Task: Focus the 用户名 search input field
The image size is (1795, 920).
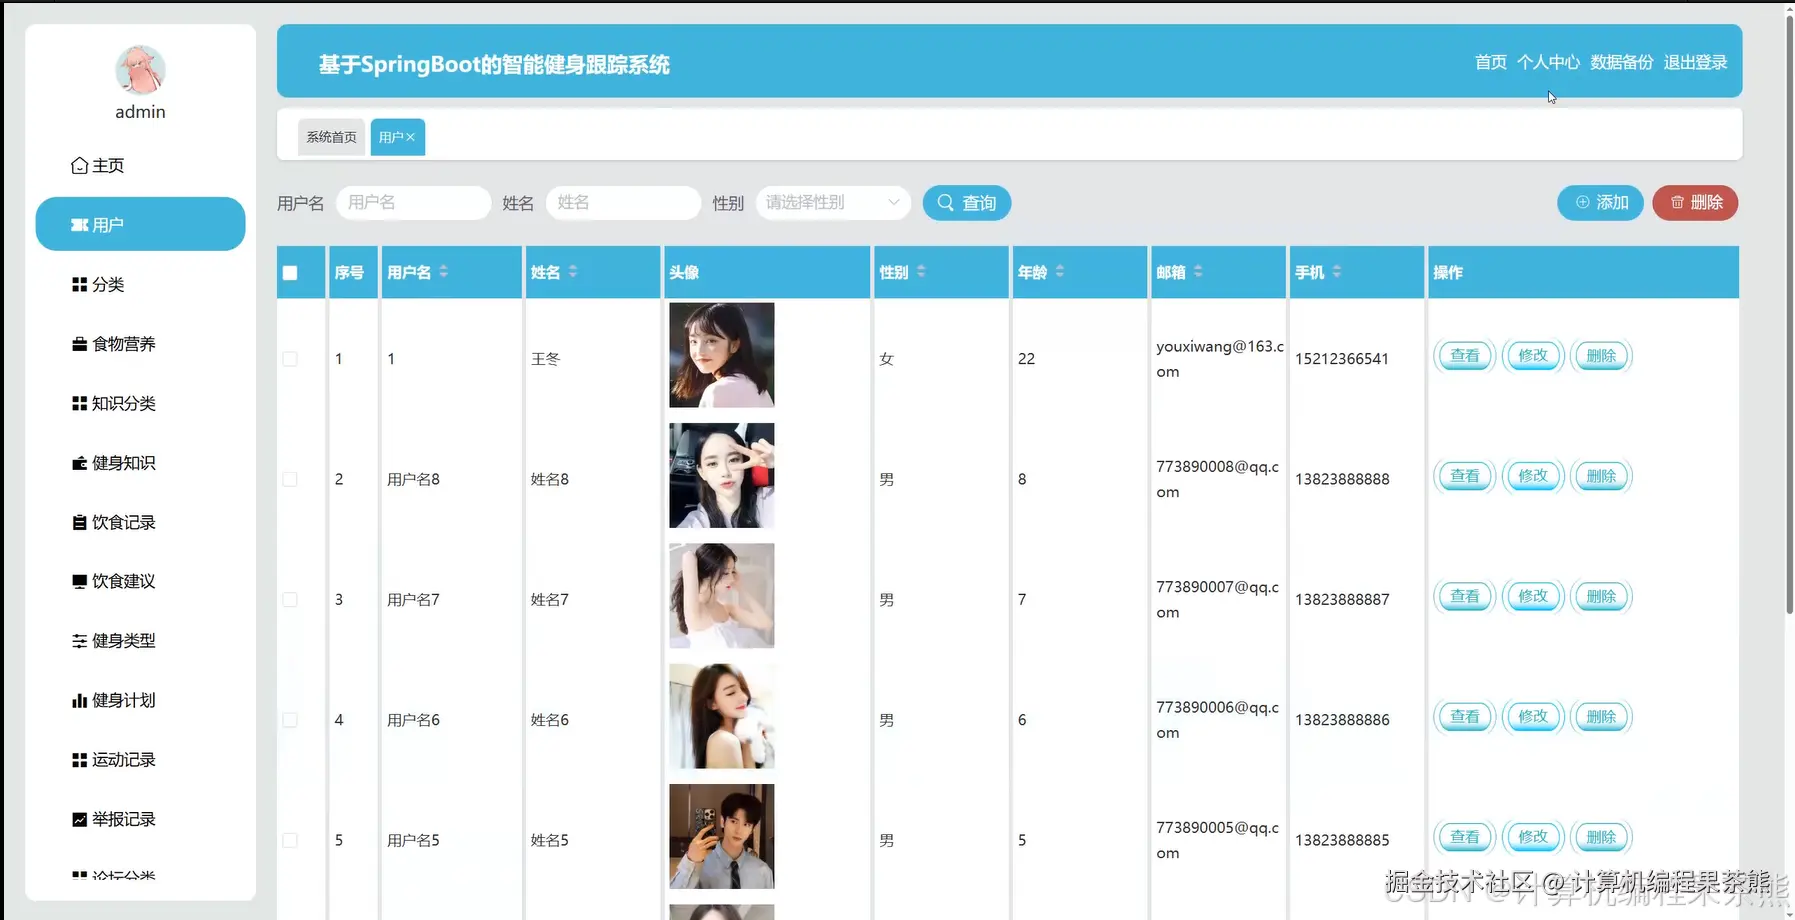Action: [413, 203]
